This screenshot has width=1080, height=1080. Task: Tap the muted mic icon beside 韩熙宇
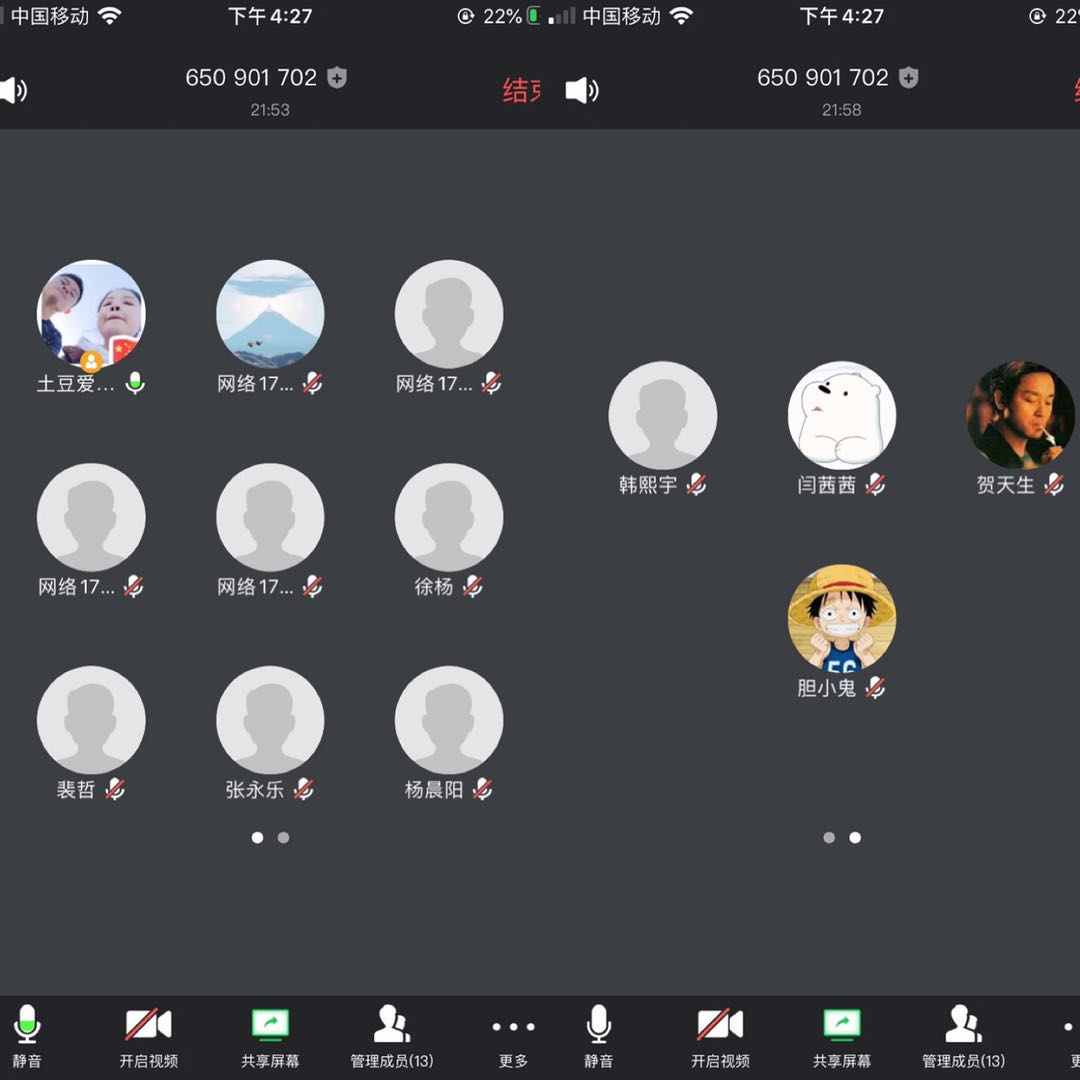(696, 485)
